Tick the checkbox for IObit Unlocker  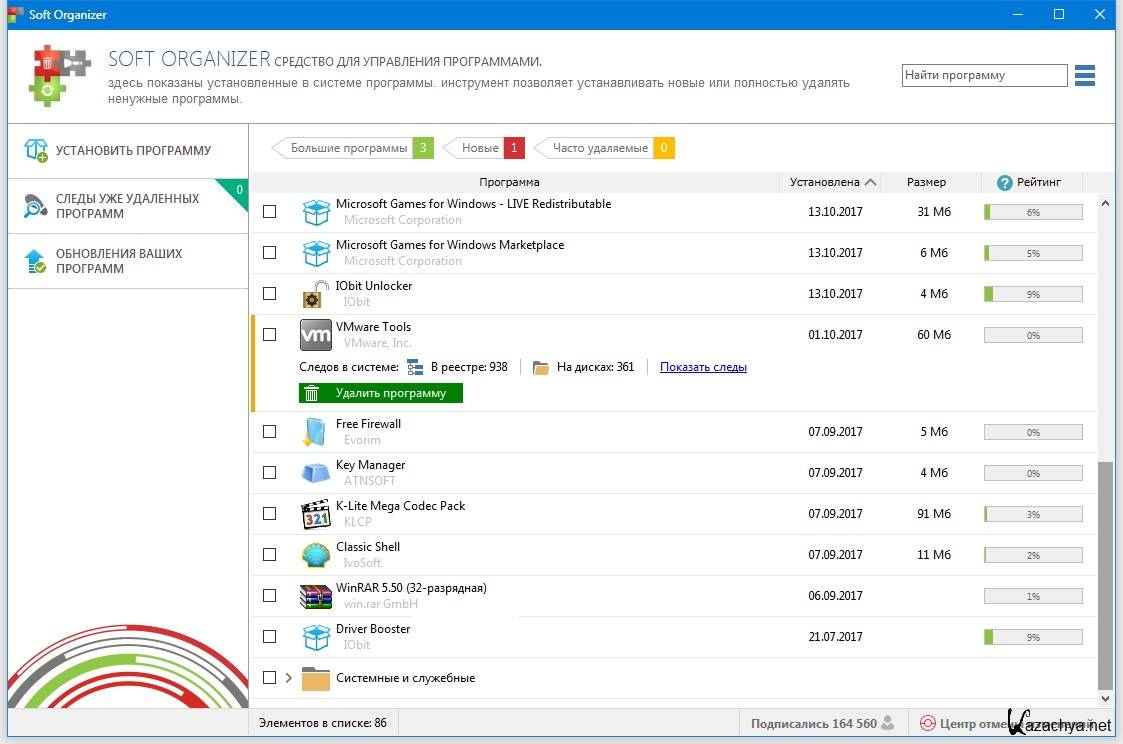coord(269,294)
